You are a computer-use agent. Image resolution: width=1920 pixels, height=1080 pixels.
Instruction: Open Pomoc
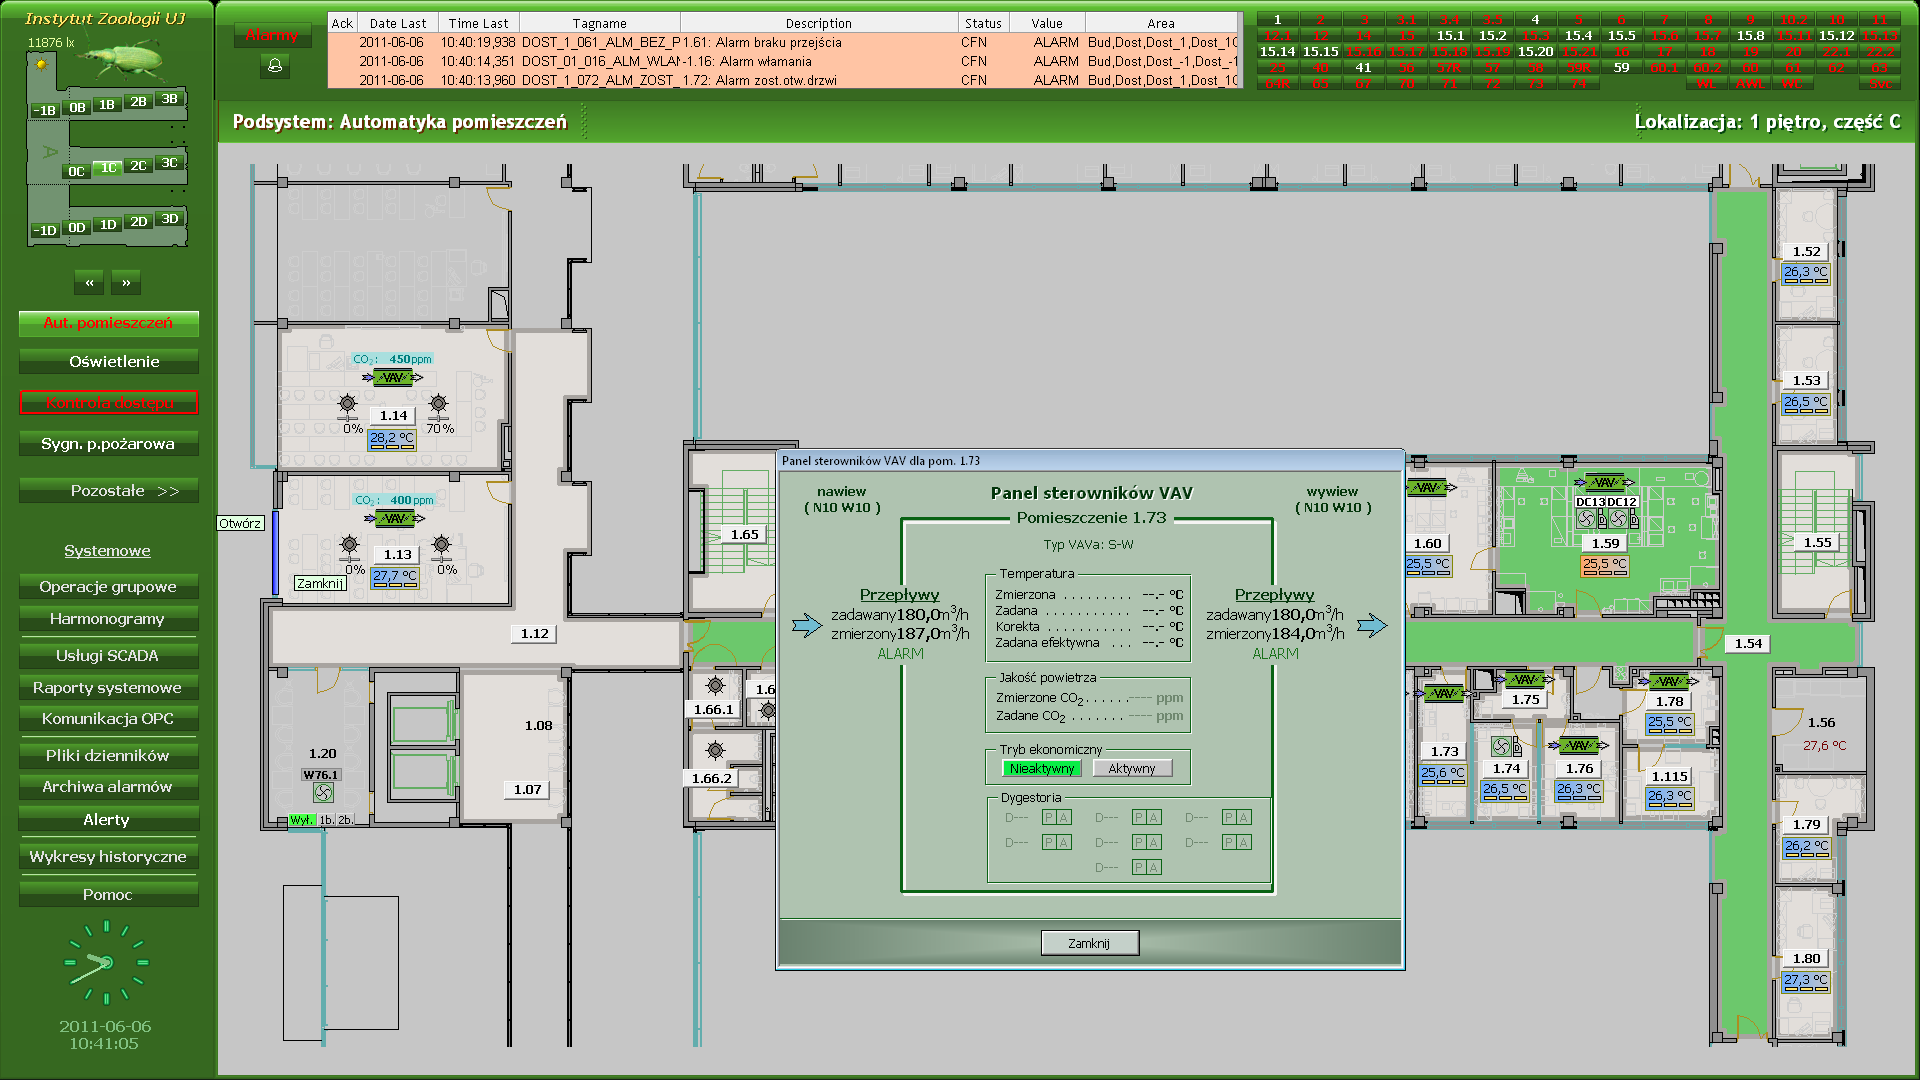[109, 895]
